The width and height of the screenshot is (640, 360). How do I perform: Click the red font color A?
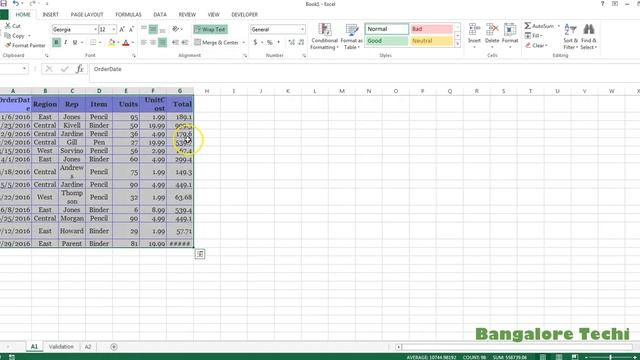click(126, 42)
